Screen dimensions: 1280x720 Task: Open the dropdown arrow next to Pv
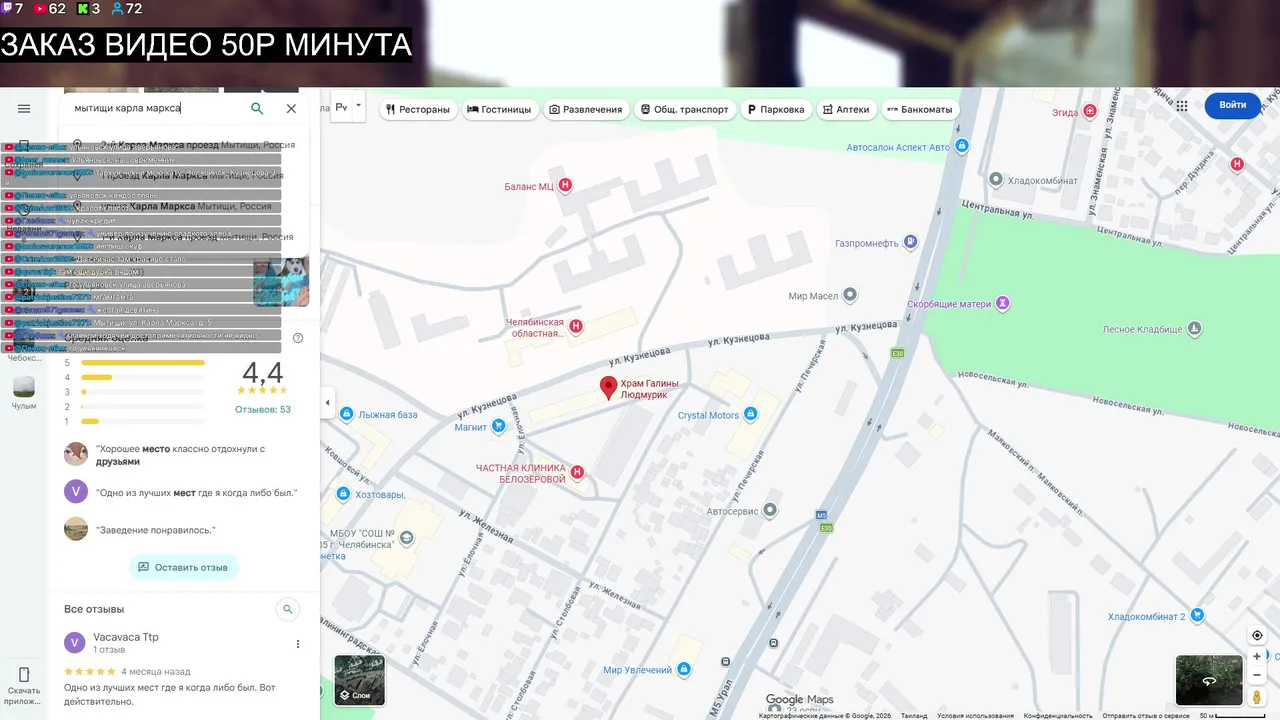[359, 105]
